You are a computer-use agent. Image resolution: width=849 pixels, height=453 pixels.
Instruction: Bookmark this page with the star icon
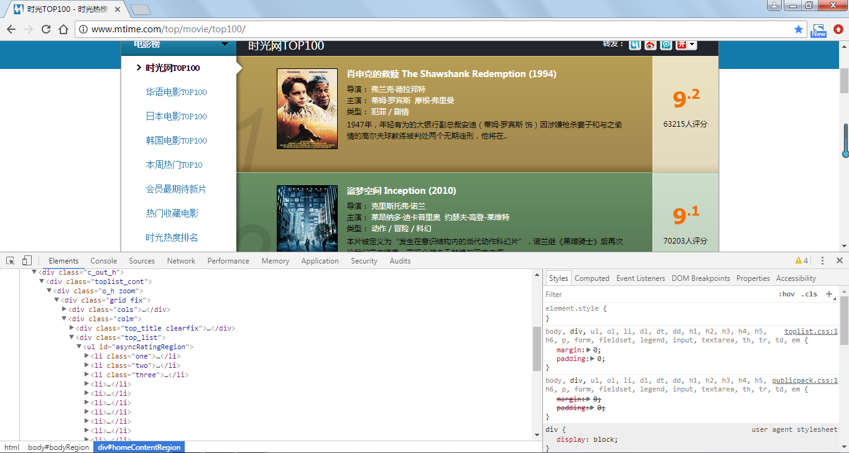click(798, 29)
